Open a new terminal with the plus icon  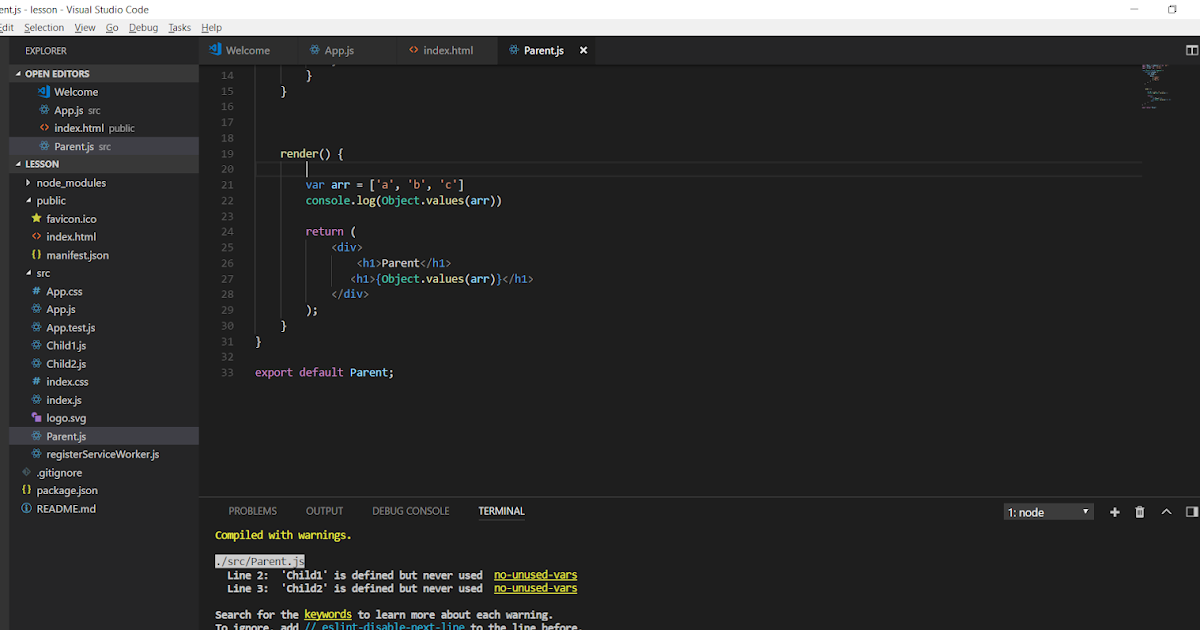(x=1114, y=511)
